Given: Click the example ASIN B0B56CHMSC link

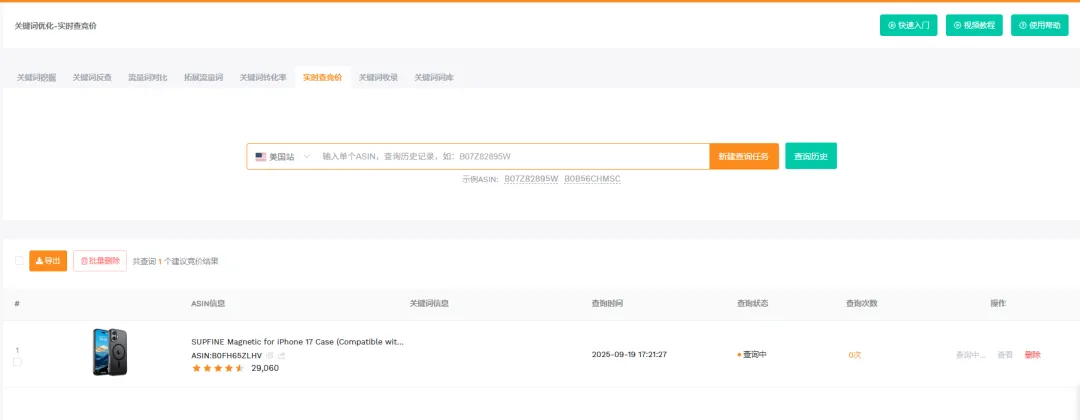Looking at the screenshot, I should (592, 179).
